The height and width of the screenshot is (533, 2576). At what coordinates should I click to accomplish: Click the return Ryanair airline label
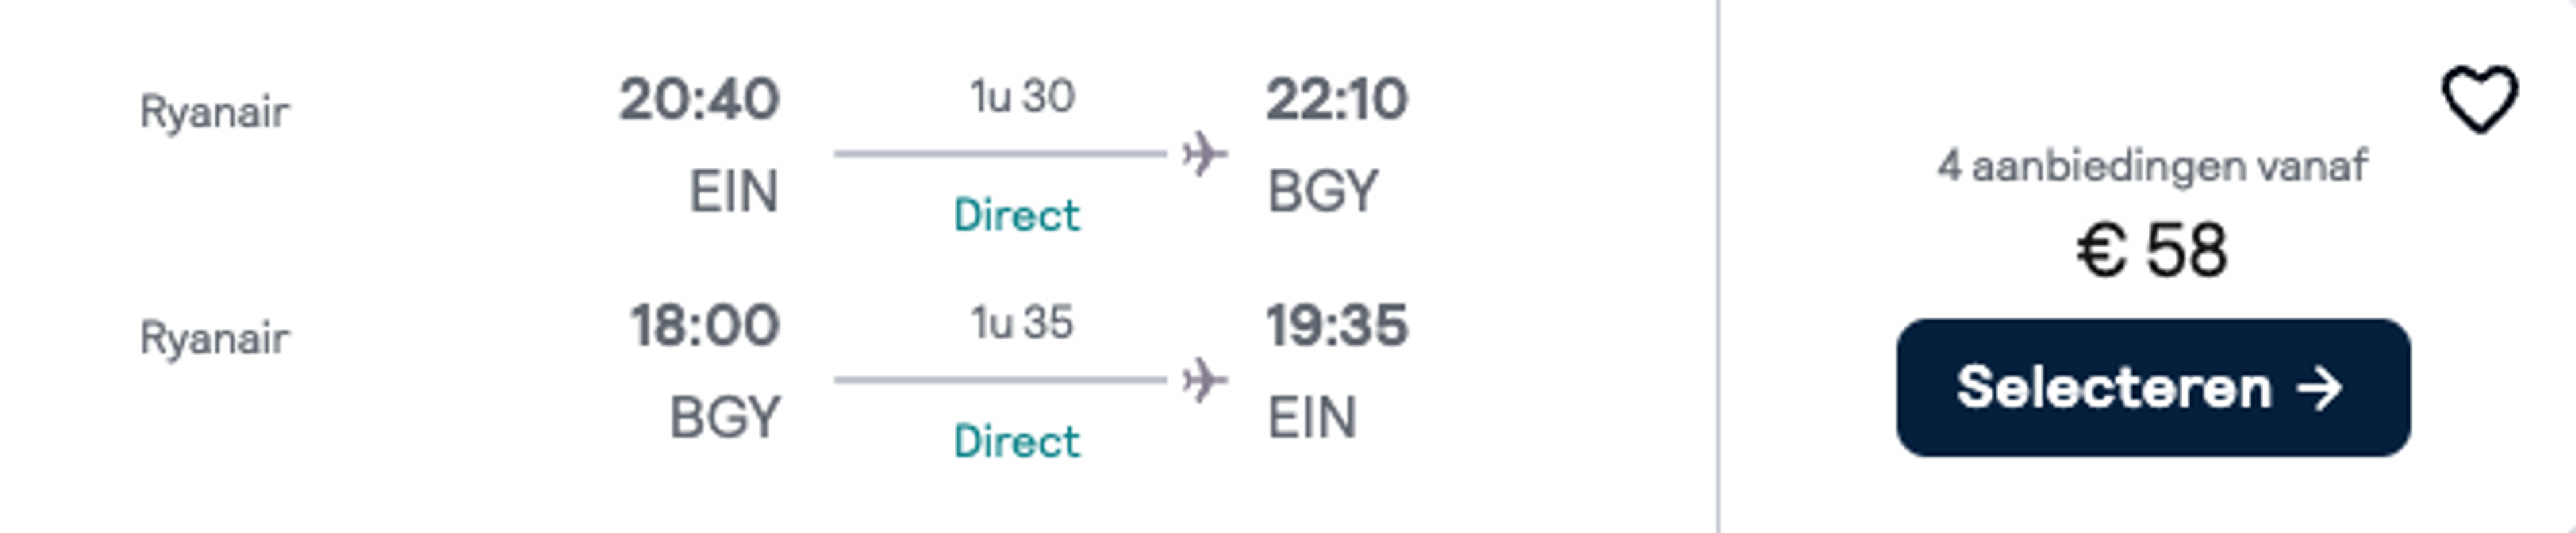click(214, 338)
